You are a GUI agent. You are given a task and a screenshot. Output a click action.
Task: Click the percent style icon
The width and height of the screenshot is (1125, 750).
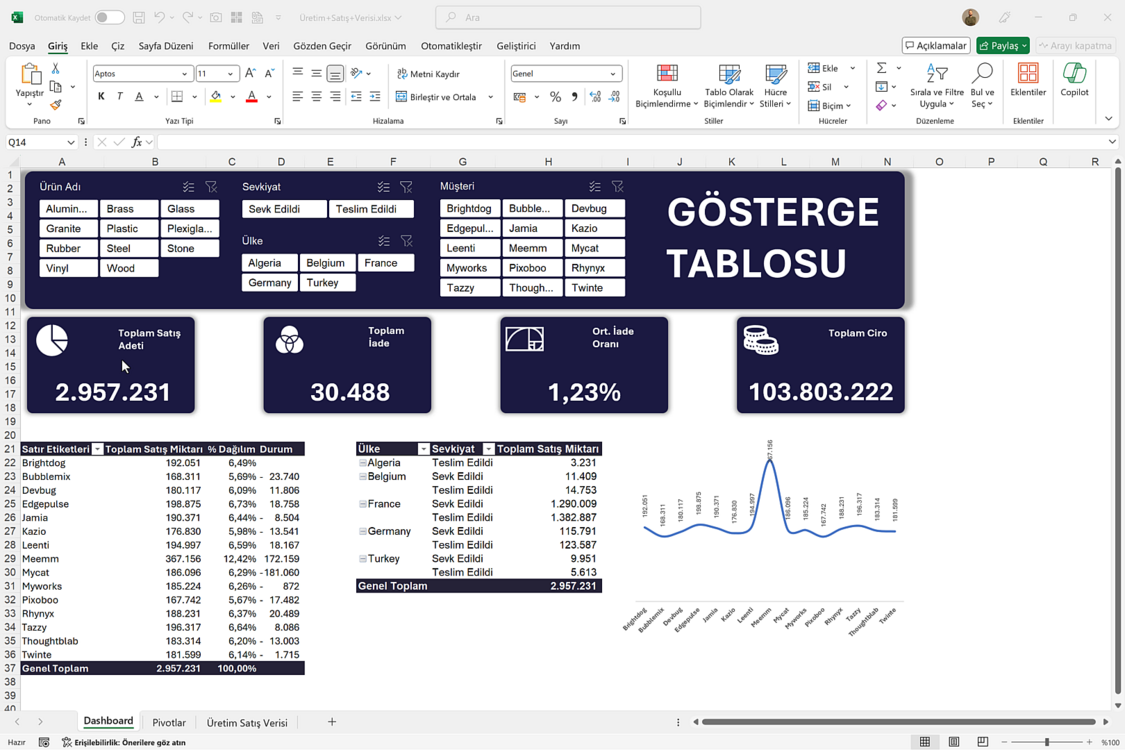[x=555, y=96]
